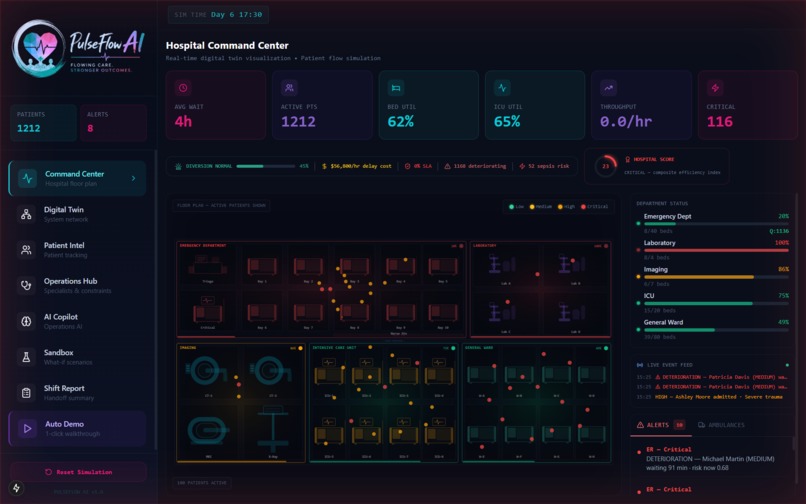Expand Command Center chevron arrow
806x504 pixels.
134,178
